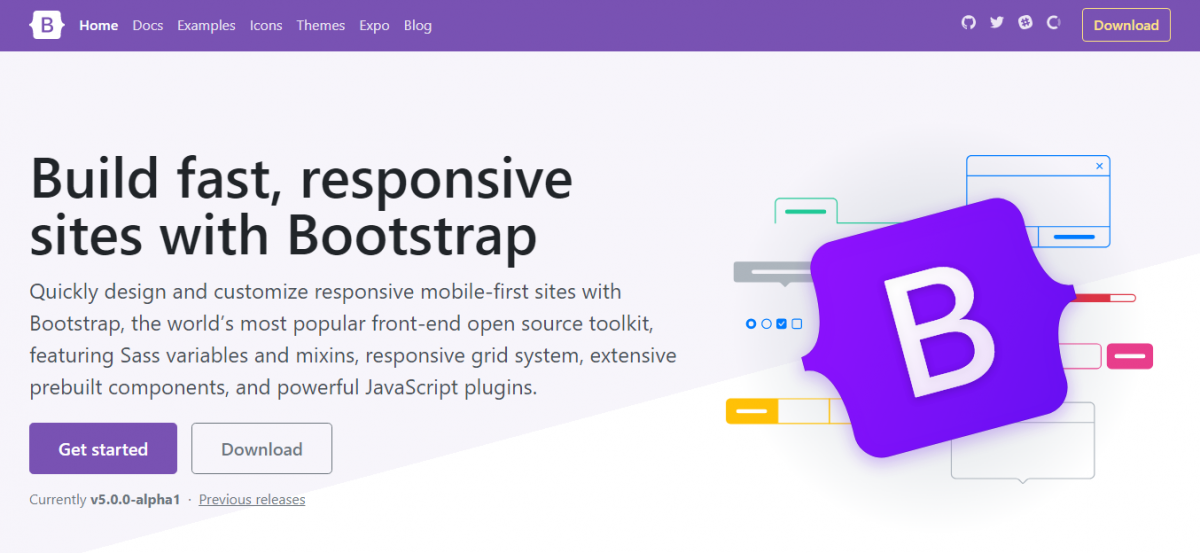Click the outlined Download button in hero
Screen dimensions: 1200x553
pos(262,449)
